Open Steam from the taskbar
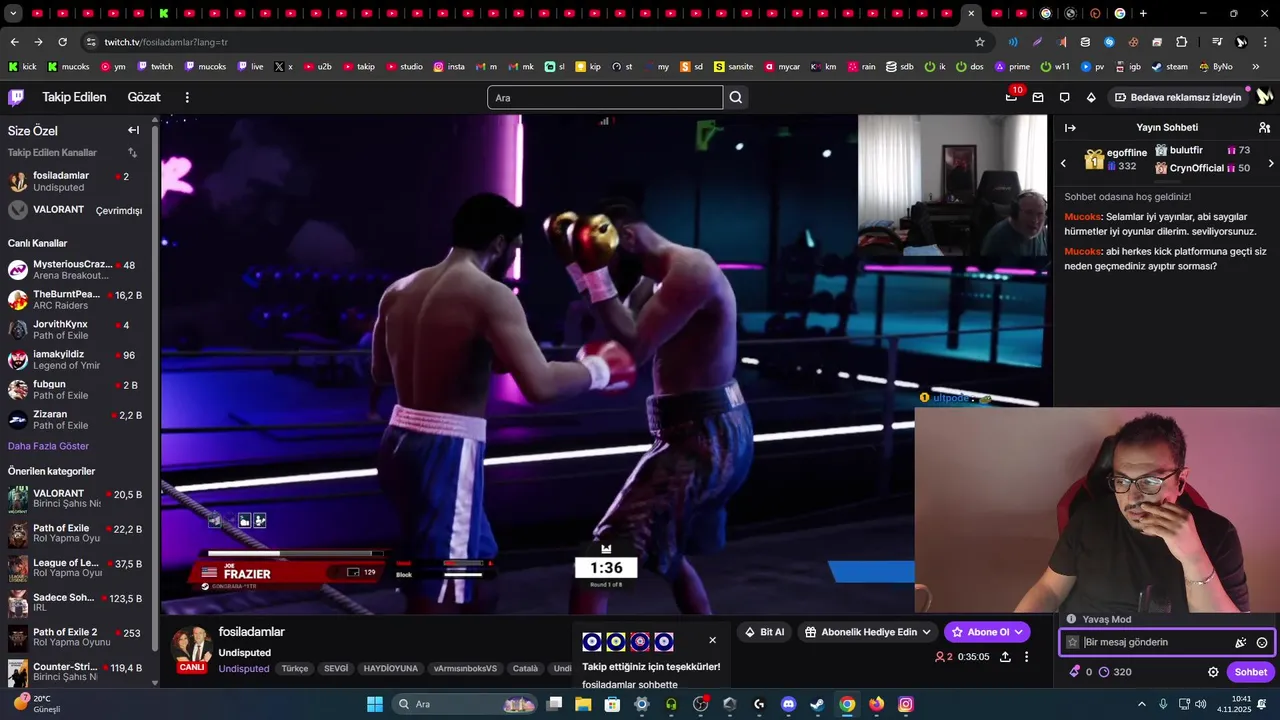 [x=817, y=704]
